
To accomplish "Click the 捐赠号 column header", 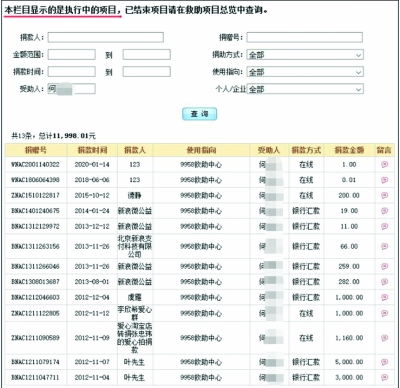I will (36, 150).
